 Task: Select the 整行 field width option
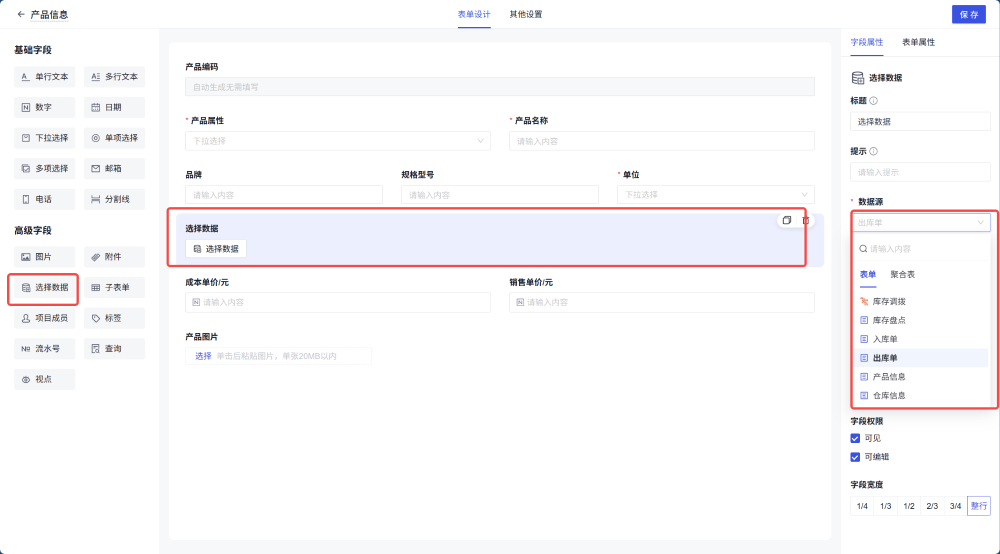click(x=978, y=506)
